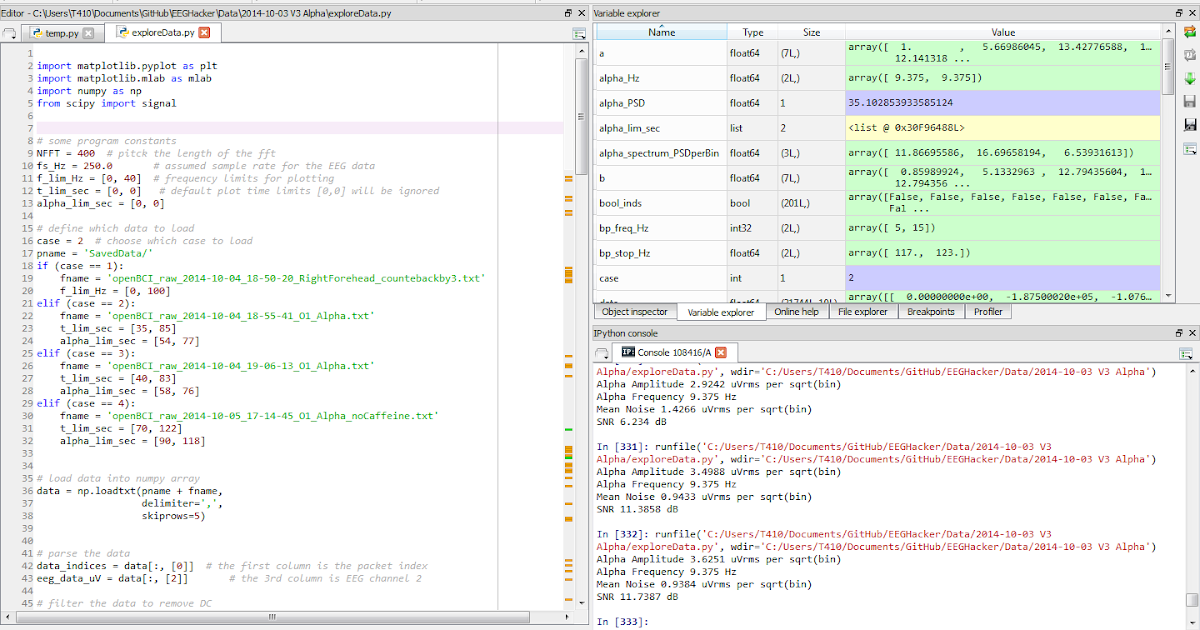Click the save data as icon
The image size is (1200, 630).
pos(1189,122)
